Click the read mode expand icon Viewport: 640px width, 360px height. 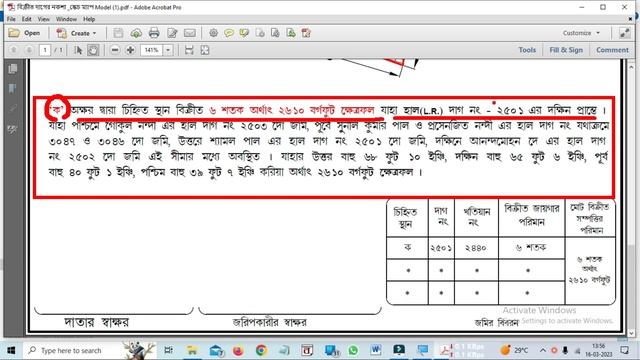pyautogui.click(x=624, y=33)
